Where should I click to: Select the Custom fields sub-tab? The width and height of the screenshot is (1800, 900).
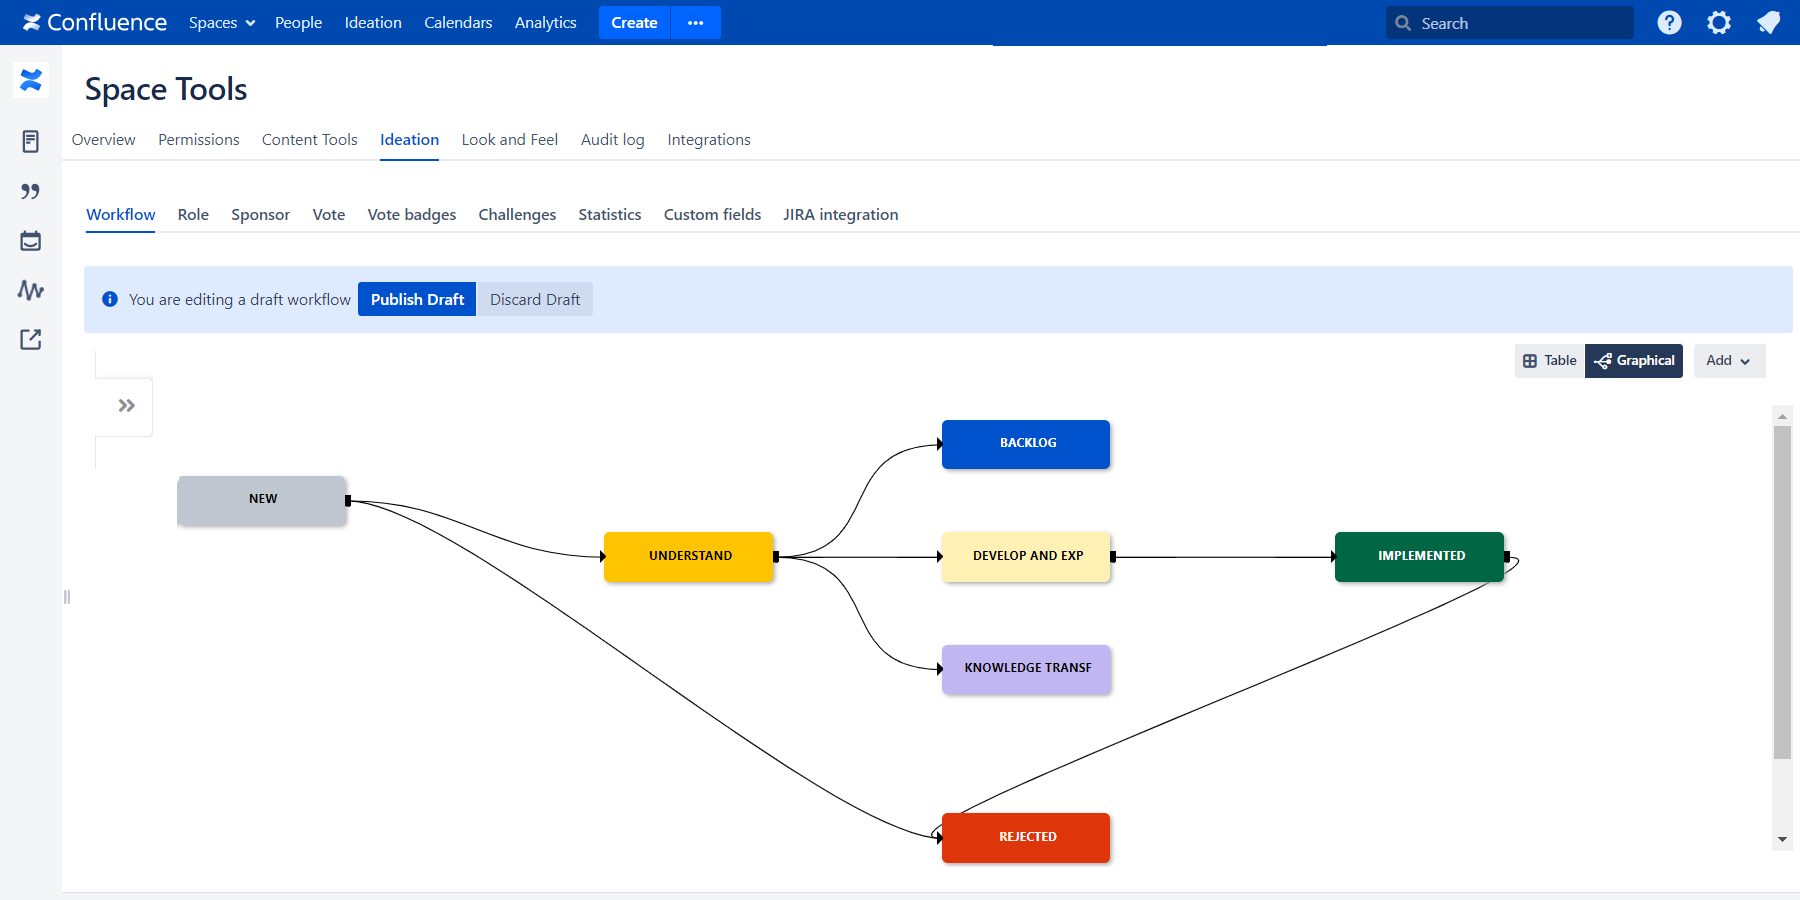pos(712,214)
